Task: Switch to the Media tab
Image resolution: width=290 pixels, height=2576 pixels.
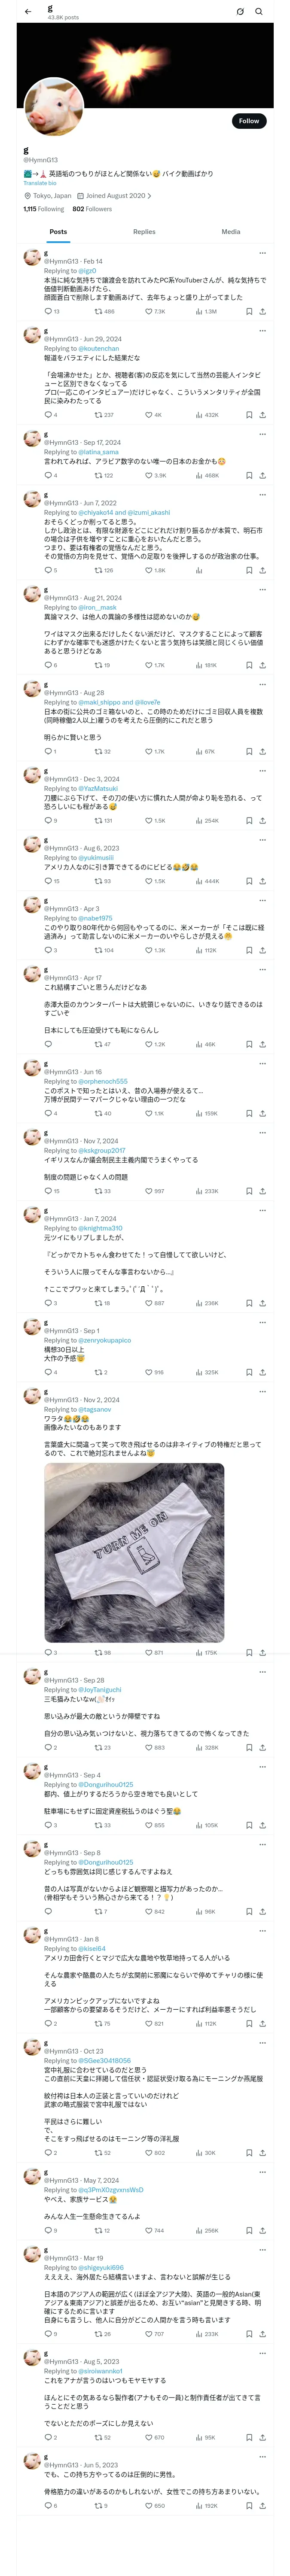Action: click(231, 231)
